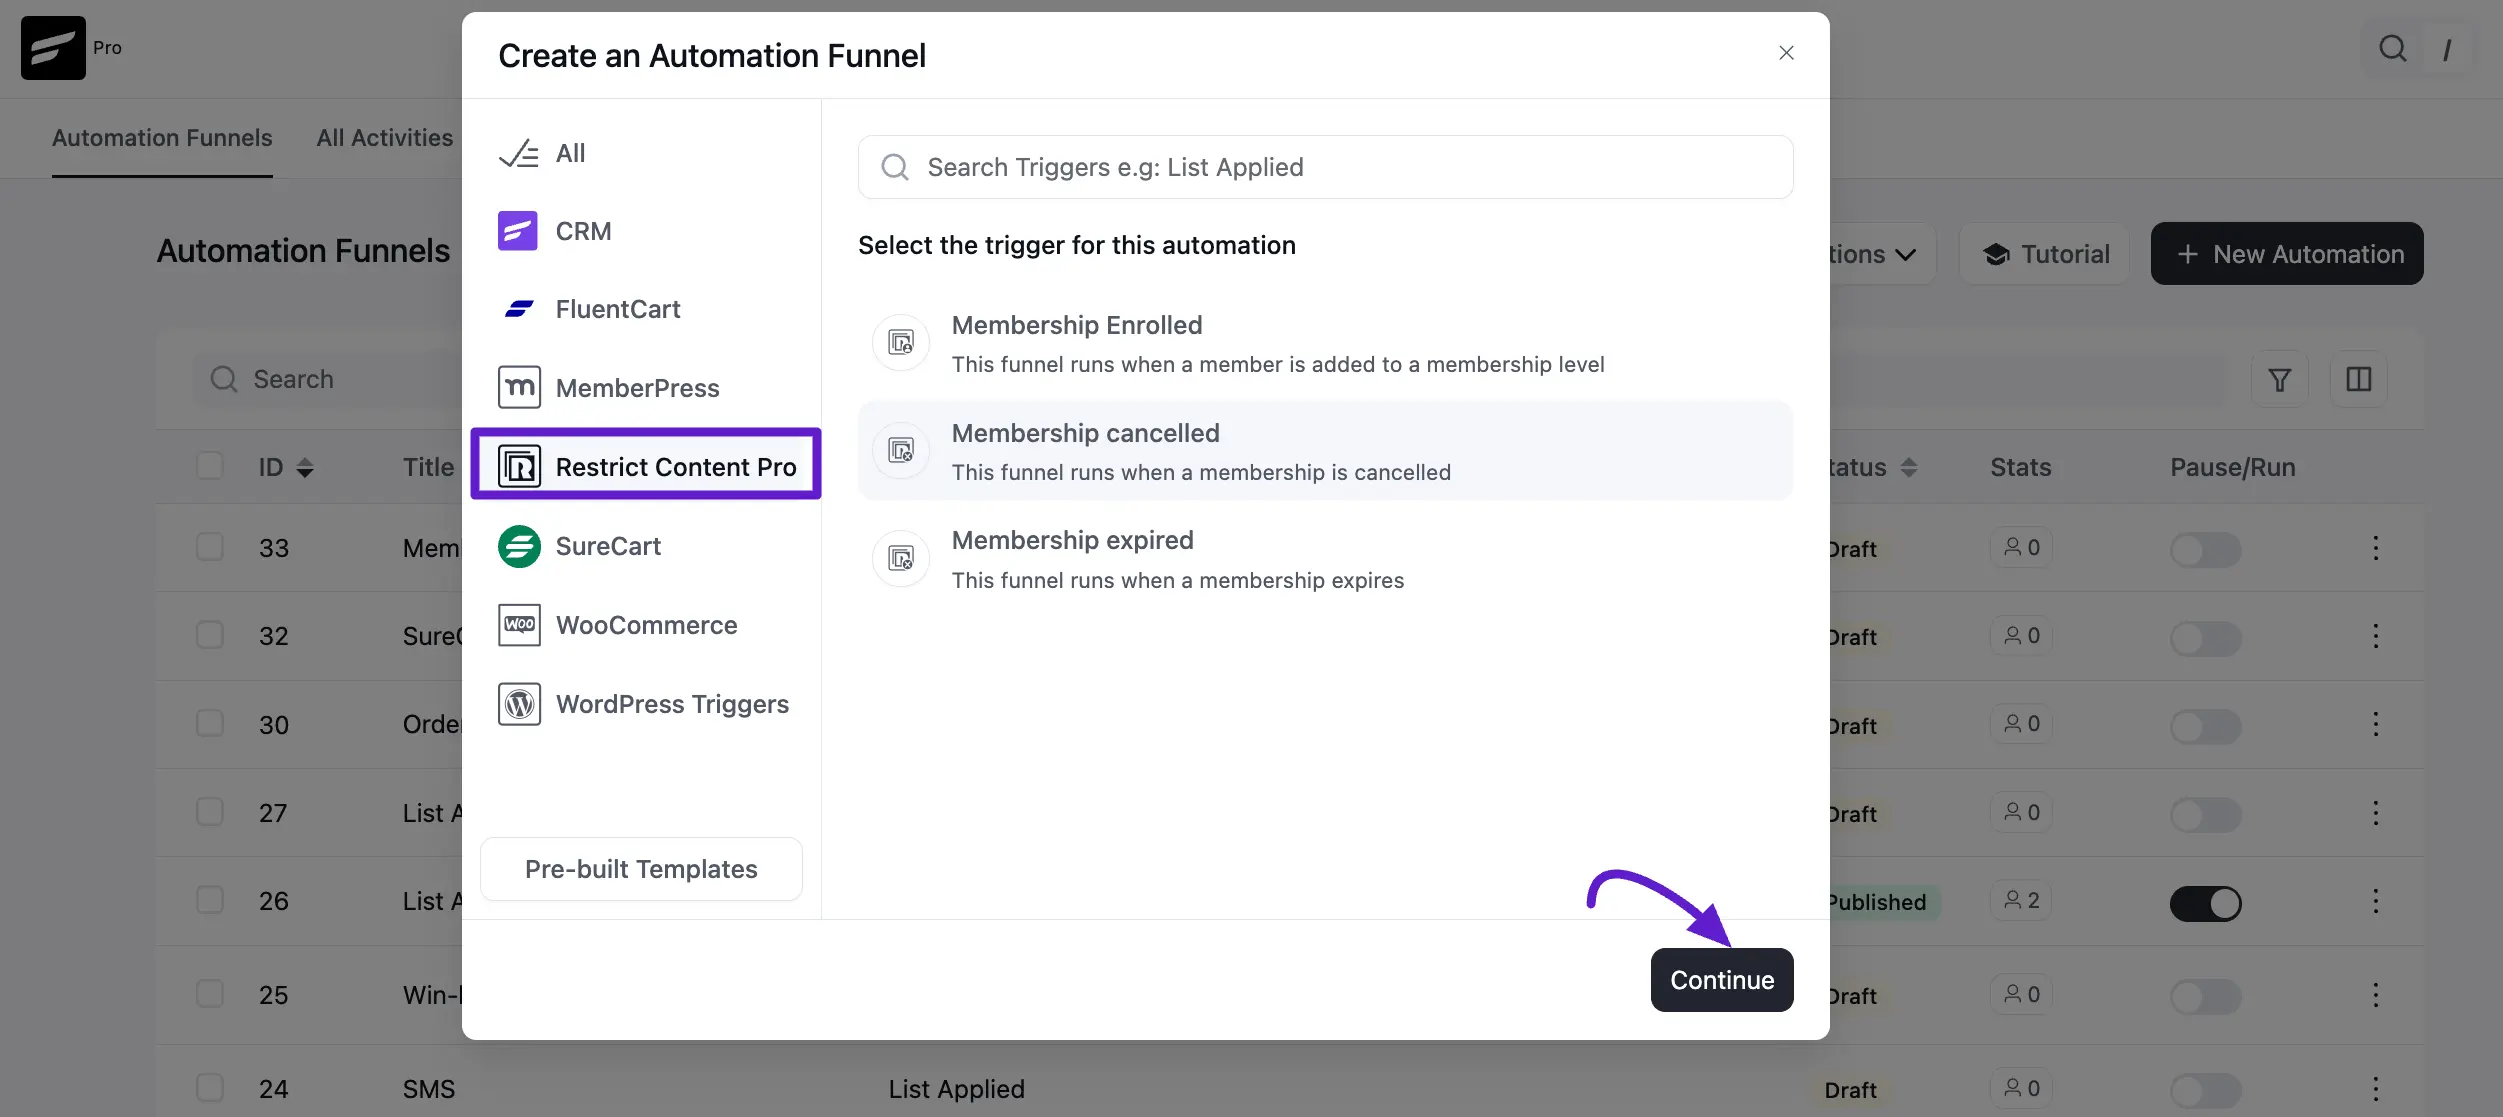
Task: View subscriber stats count for funnel 30
Action: pyautogui.click(x=2021, y=723)
